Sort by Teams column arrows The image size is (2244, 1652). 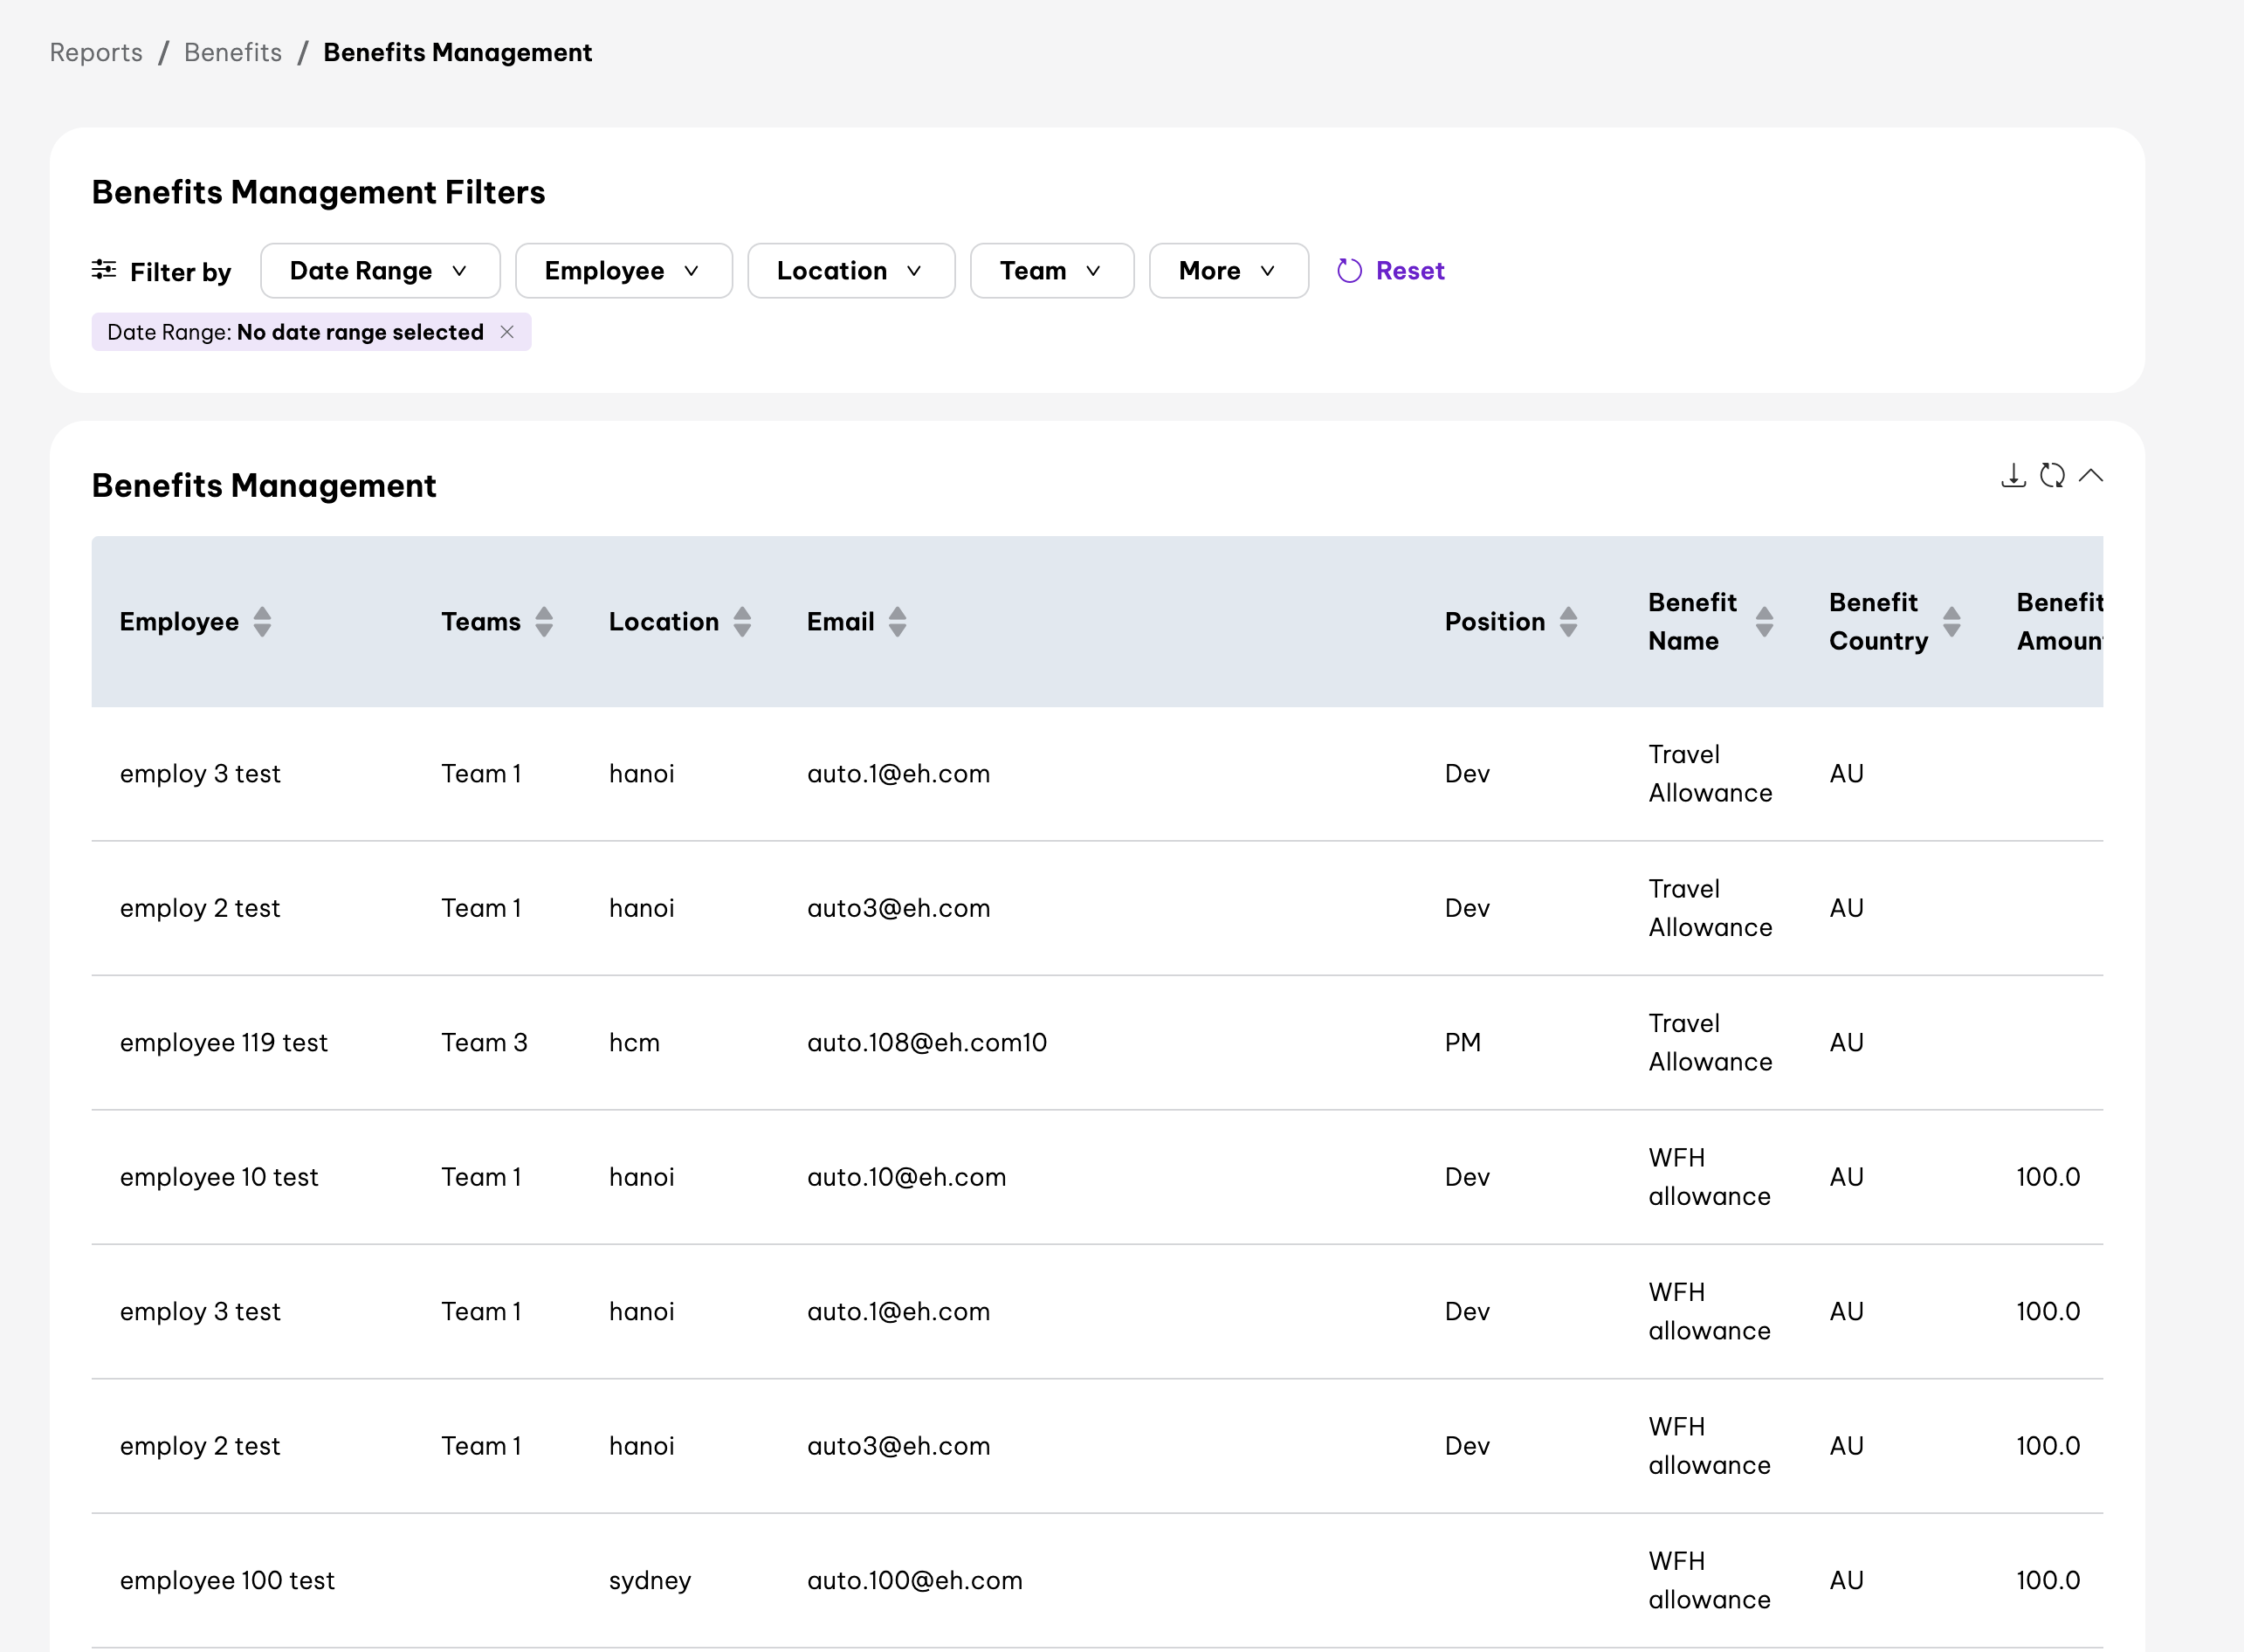coord(544,621)
